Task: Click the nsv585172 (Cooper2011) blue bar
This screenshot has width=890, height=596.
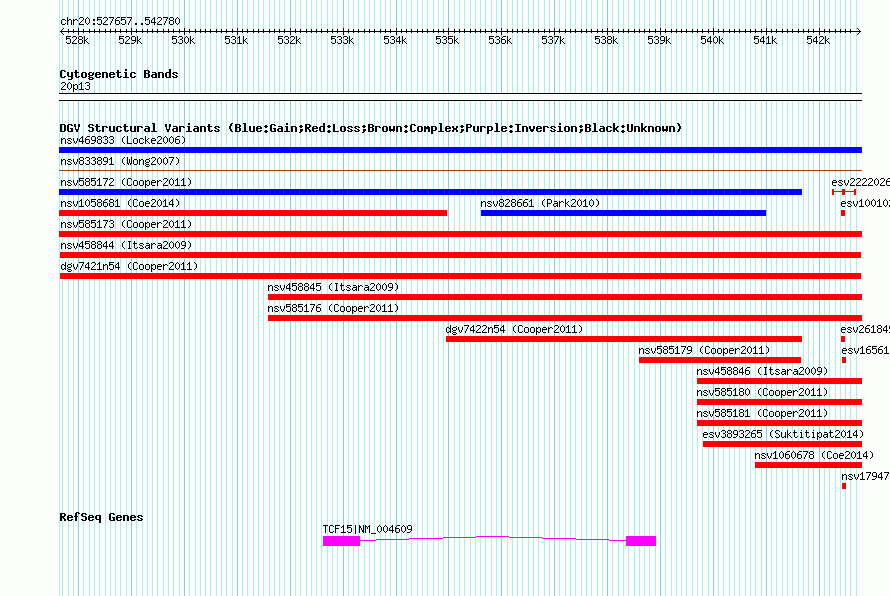Action: click(430, 192)
